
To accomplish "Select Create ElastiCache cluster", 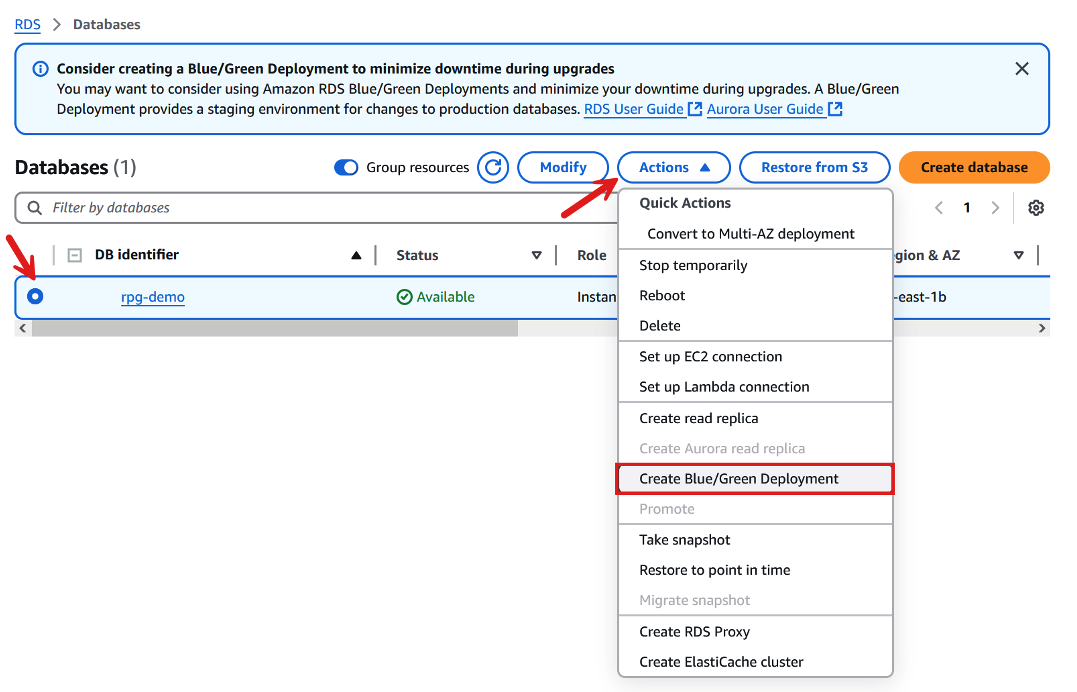I will click(x=756, y=662).
